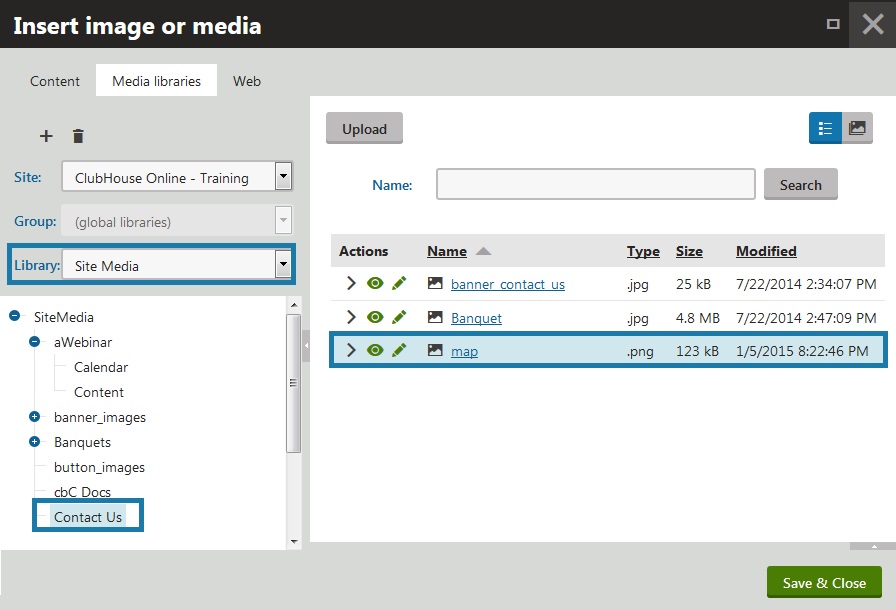
Task: Click the edit pencil for map file
Action: click(399, 351)
